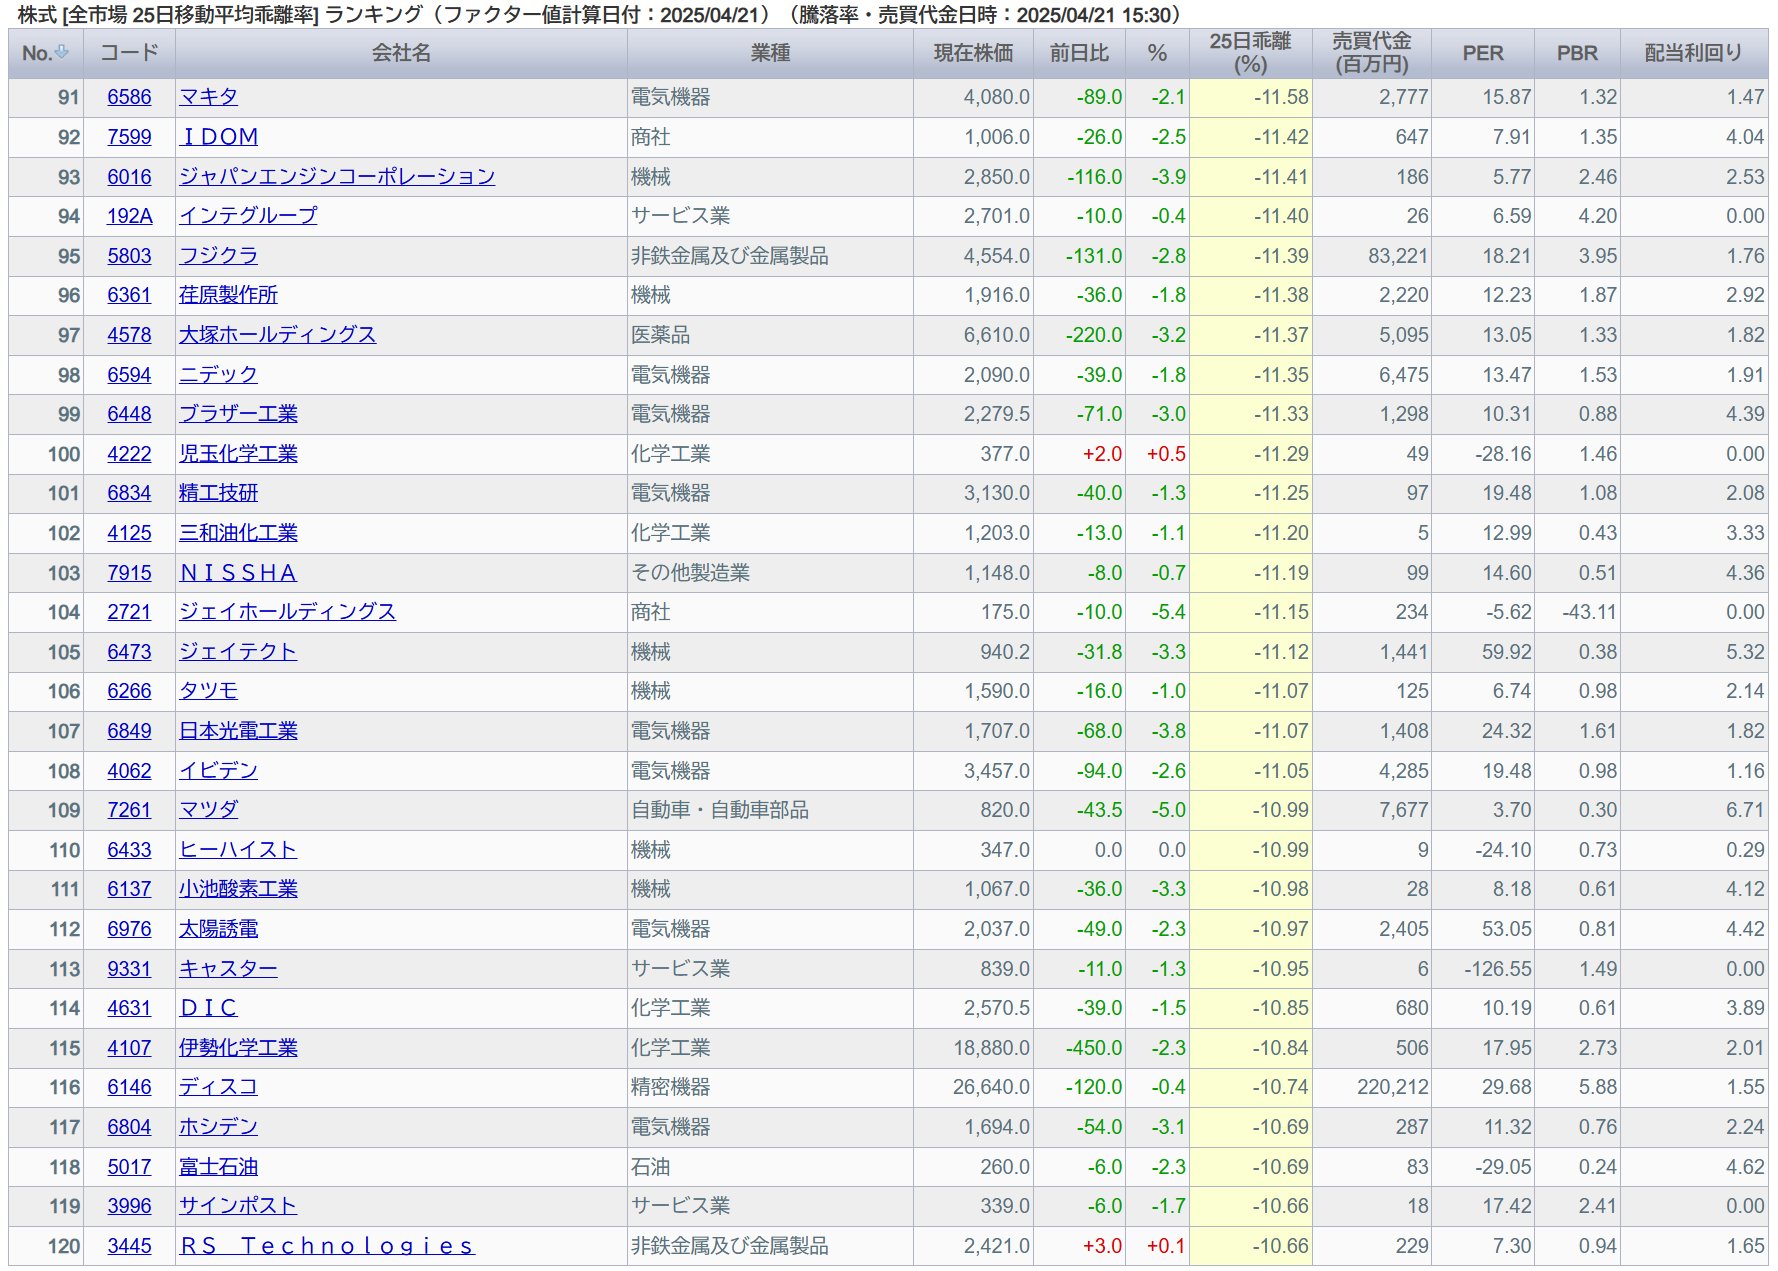
Task: Open the ジェイホールディングス company link
Action: pyautogui.click(x=287, y=612)
